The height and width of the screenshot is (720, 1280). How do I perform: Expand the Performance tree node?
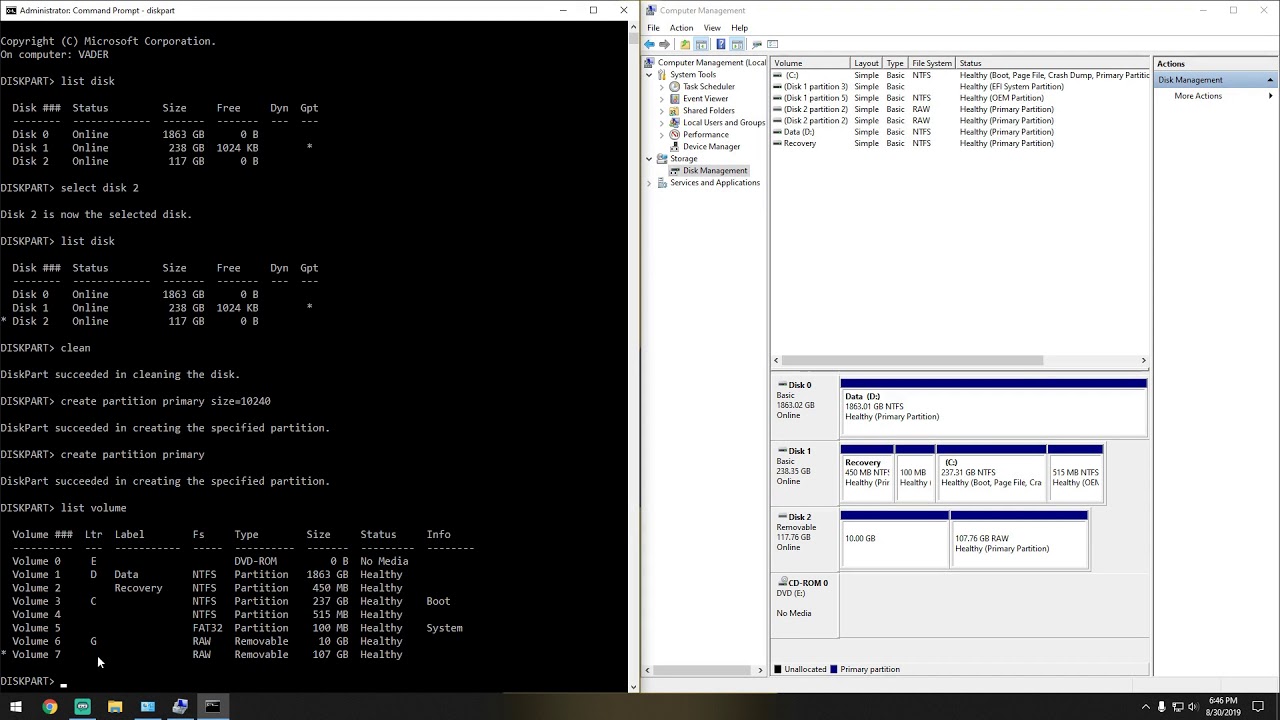point(661,135)
